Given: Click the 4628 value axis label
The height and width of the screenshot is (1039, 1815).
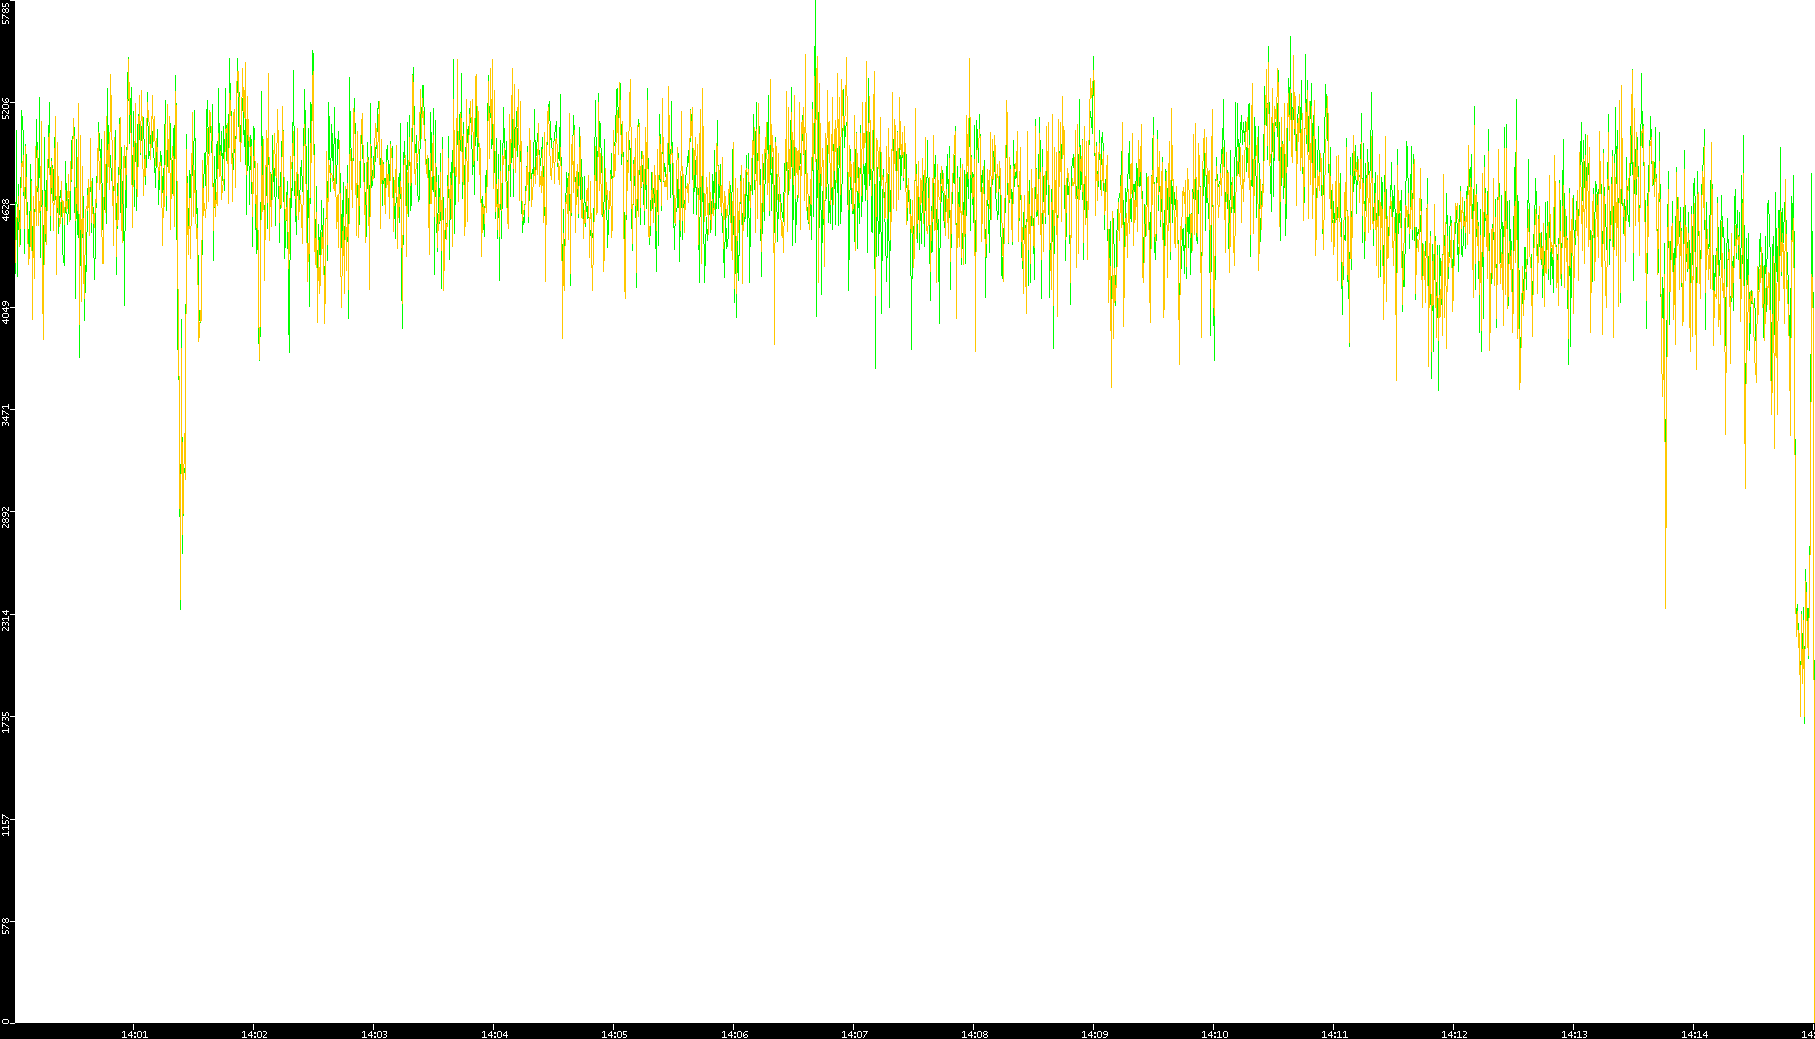Looking at the screenshot, I should coord(7,210).
